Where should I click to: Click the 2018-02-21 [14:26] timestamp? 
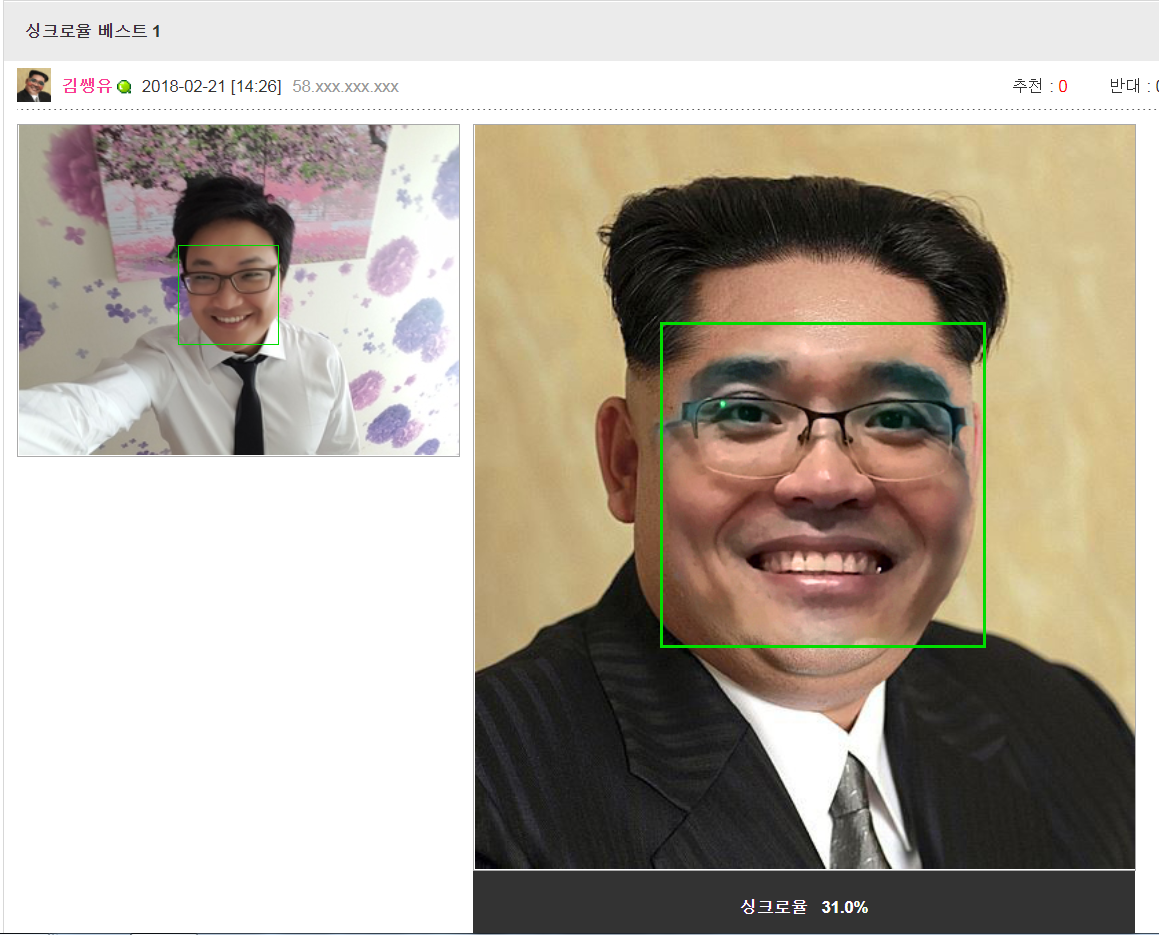[211, 86]
